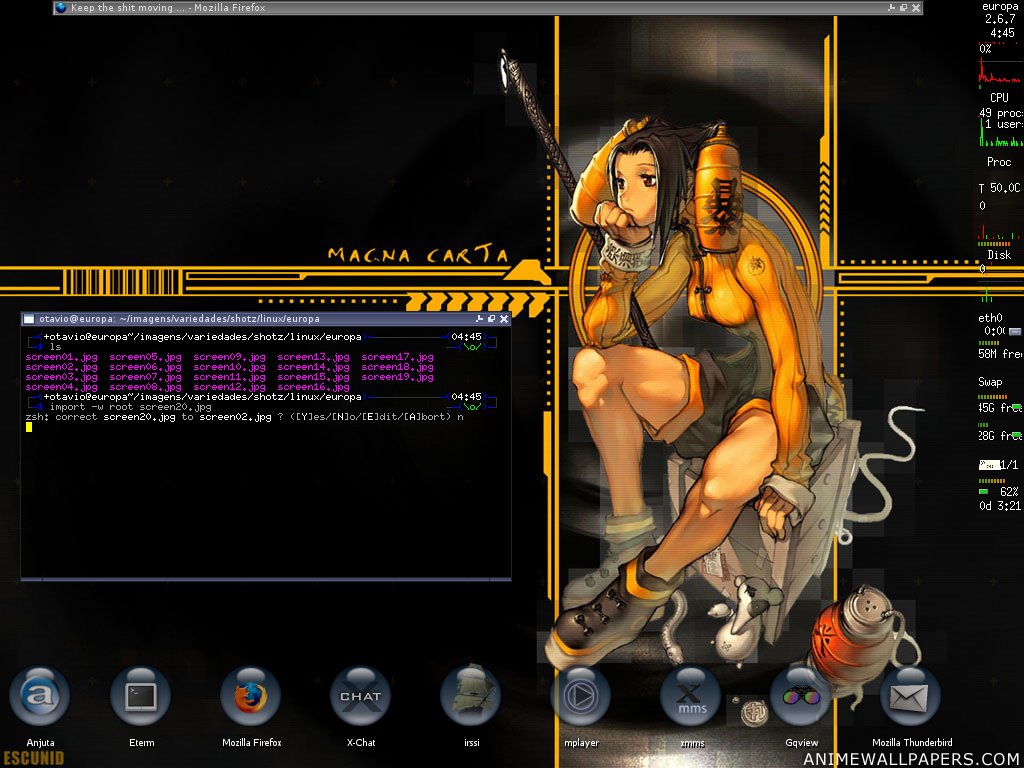Open the Eterm terminal launcher
The height and width of the screenshot is (768, 1024).
coord(141,696)
